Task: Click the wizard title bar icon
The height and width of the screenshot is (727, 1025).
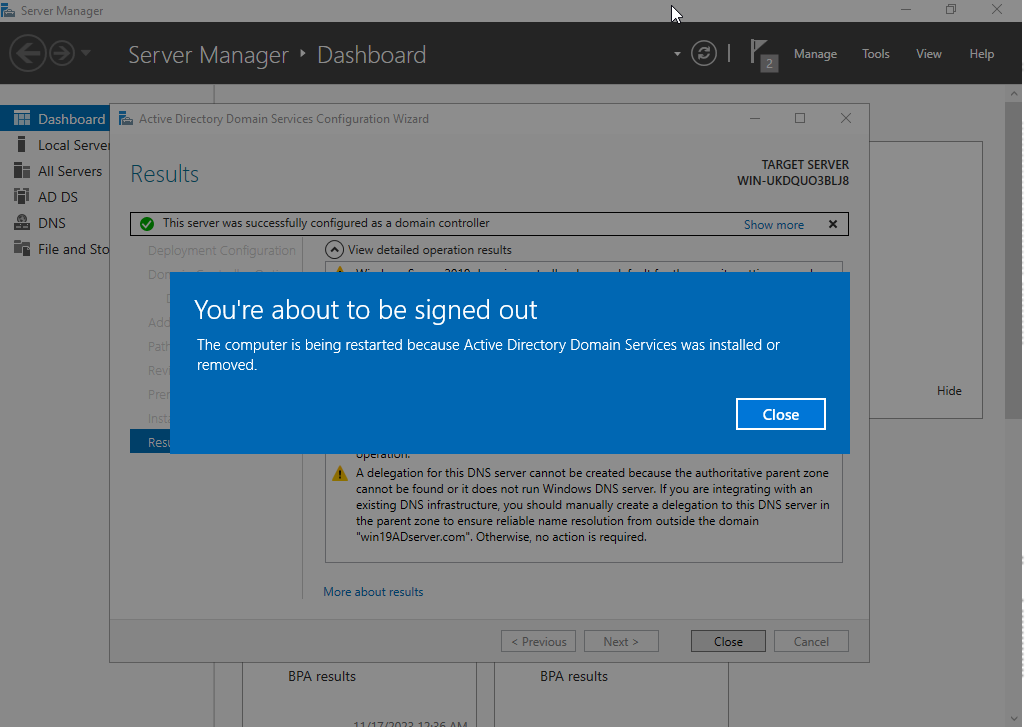Action: tap(126, 118)
